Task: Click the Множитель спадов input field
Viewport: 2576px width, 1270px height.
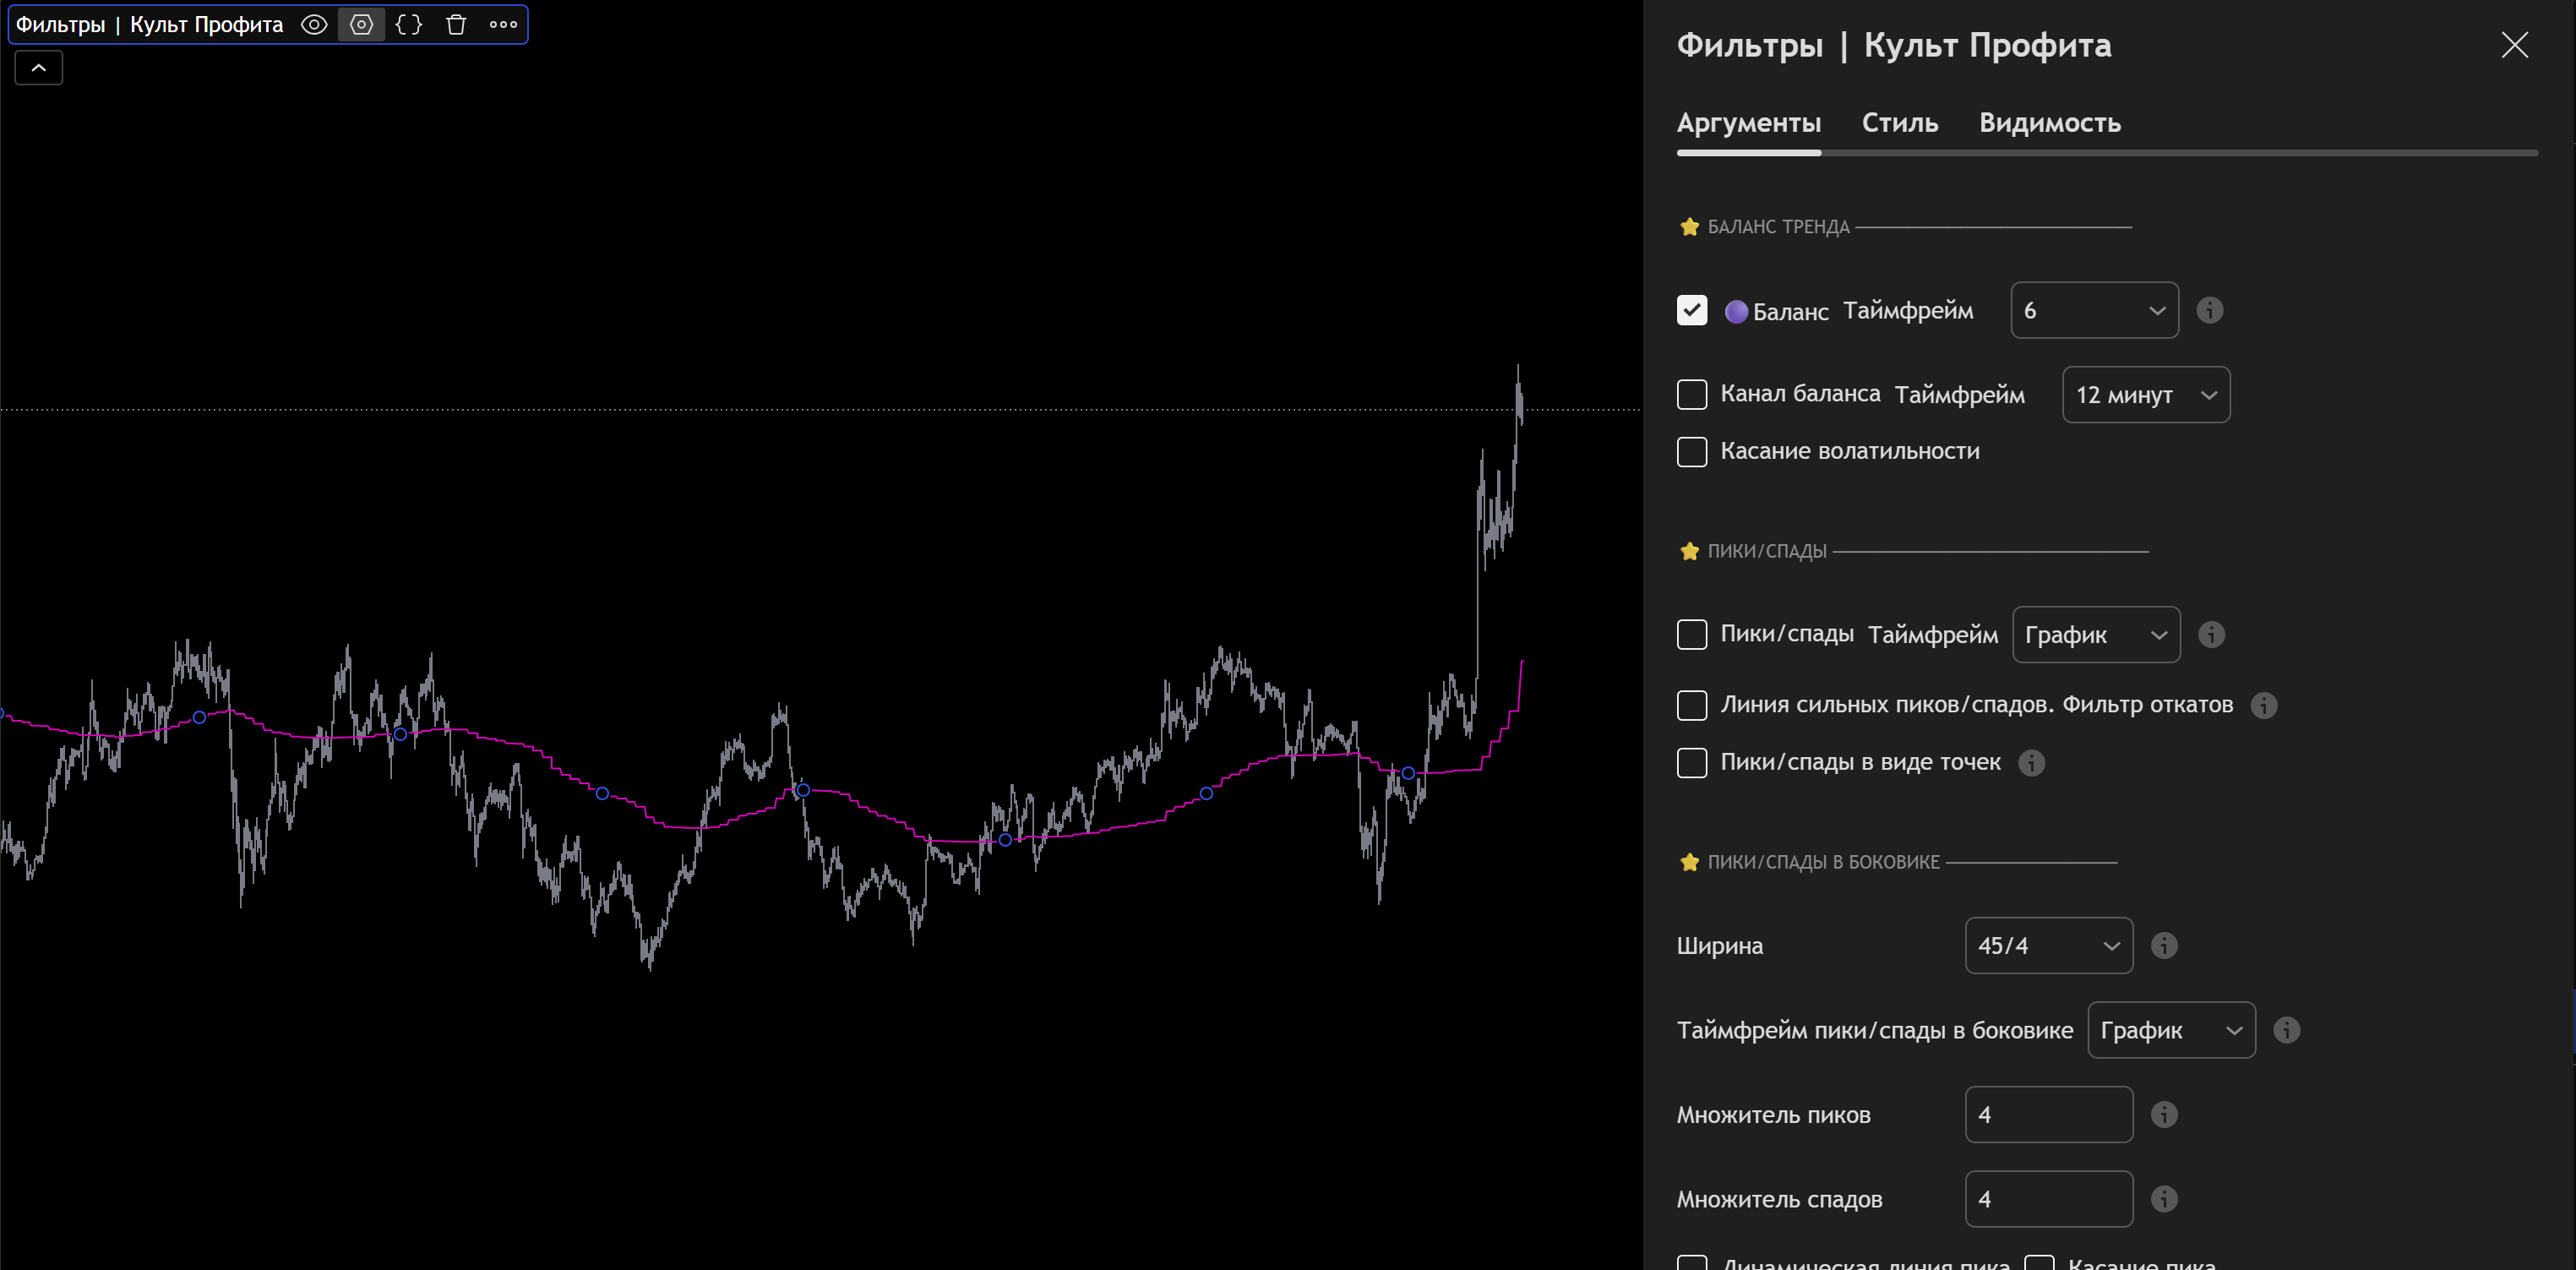Action: click(x=2048, y=1199)
